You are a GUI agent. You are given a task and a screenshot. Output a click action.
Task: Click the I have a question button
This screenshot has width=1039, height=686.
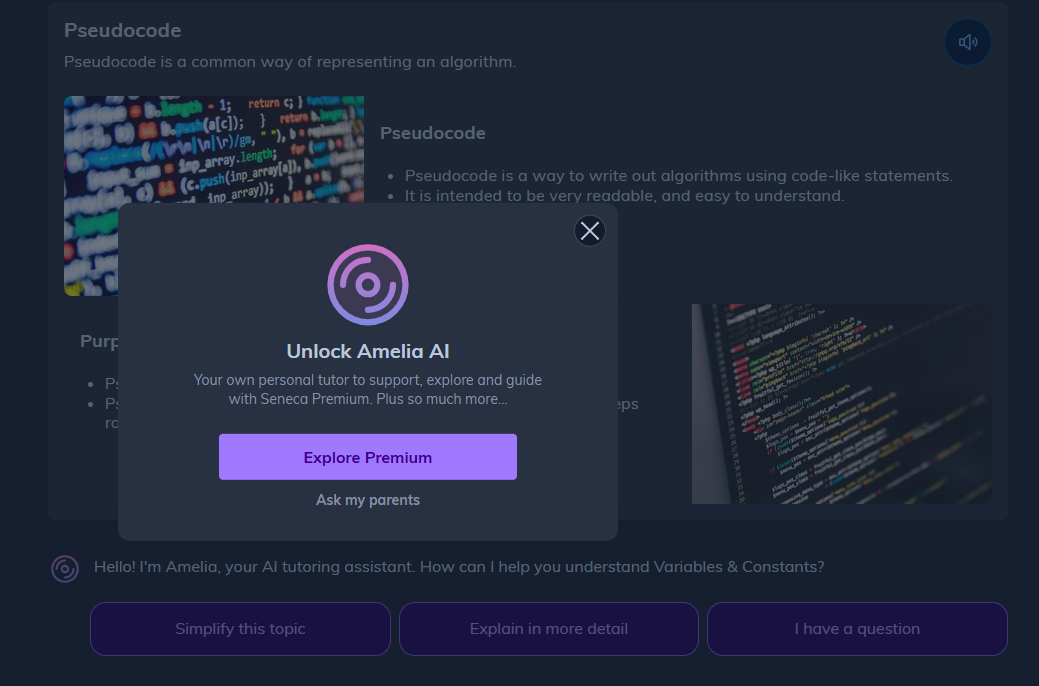tap(857, 629)
